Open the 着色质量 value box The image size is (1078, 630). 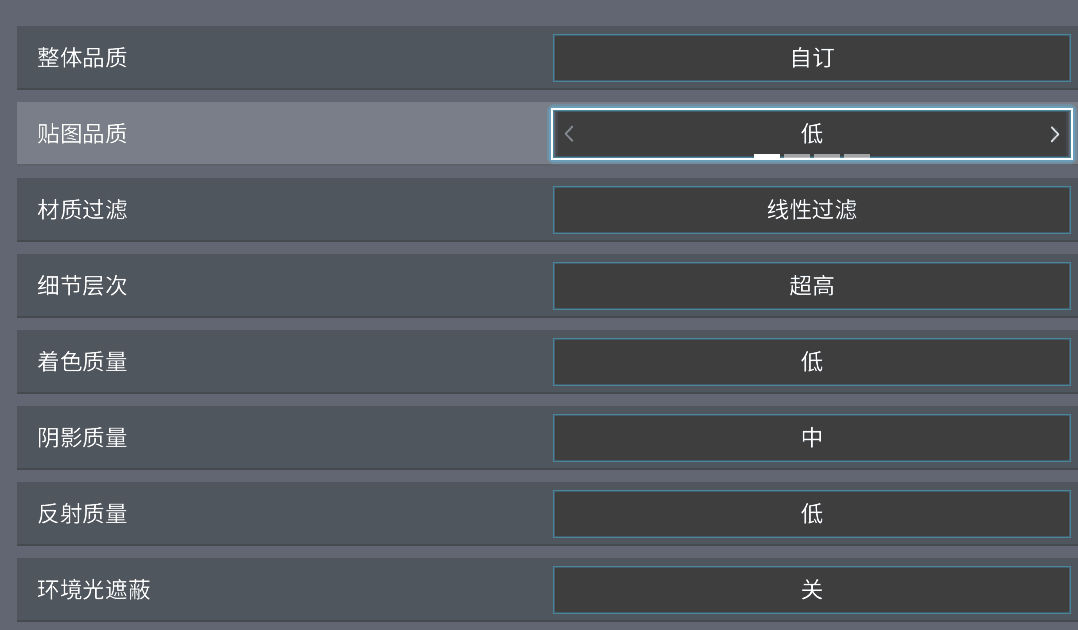811,362
